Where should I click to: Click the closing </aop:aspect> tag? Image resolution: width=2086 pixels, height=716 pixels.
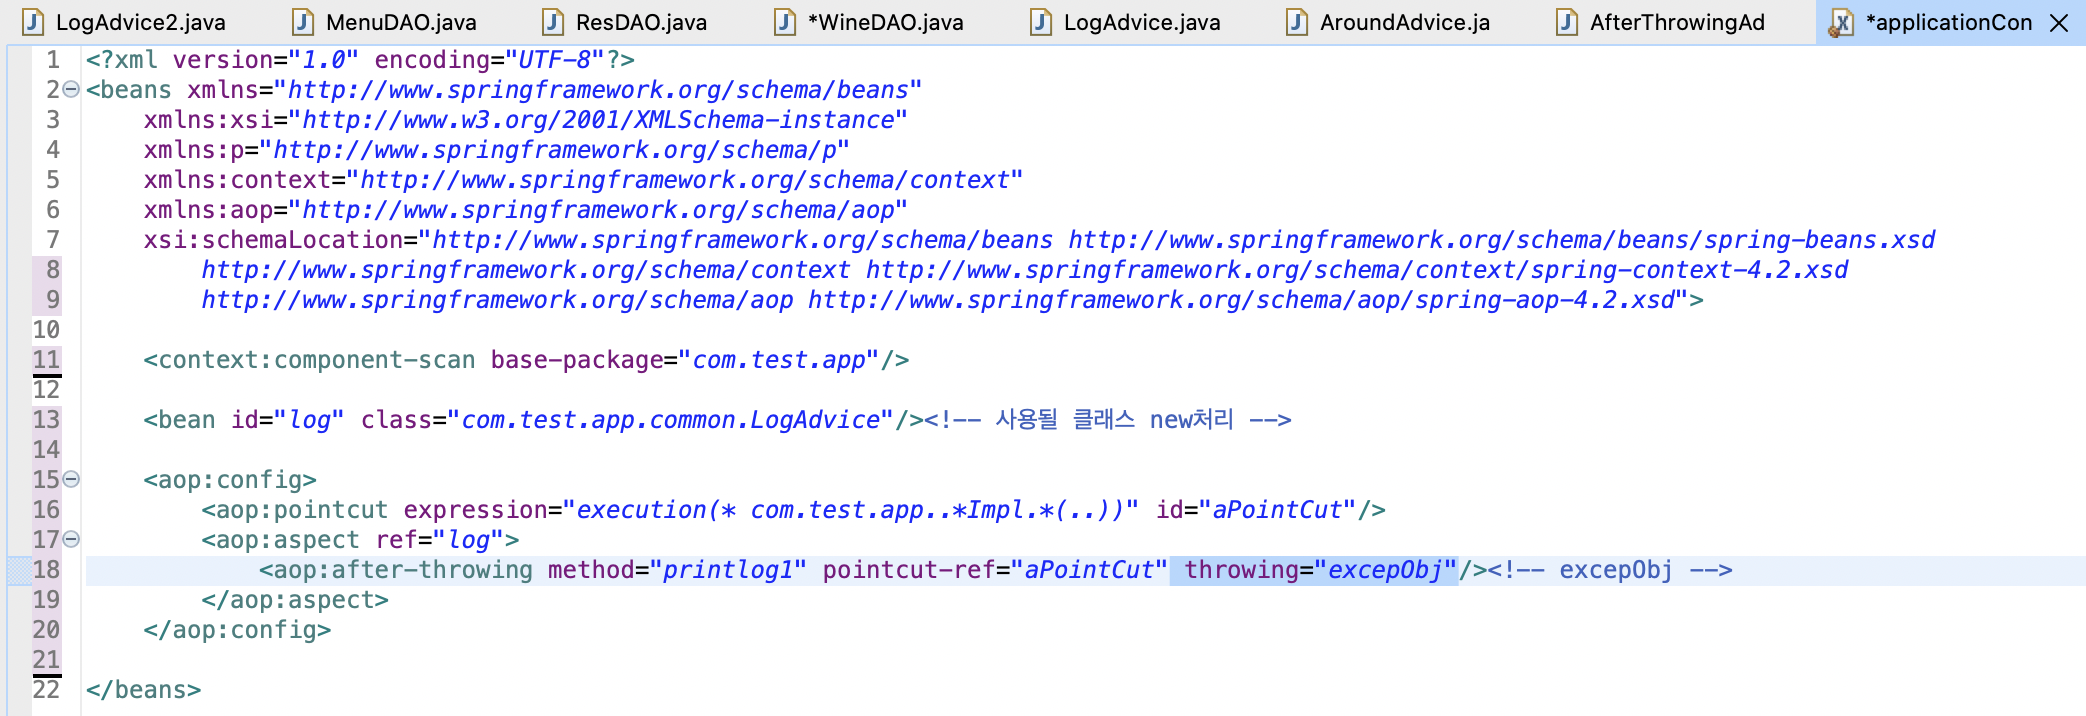[295, 600]
